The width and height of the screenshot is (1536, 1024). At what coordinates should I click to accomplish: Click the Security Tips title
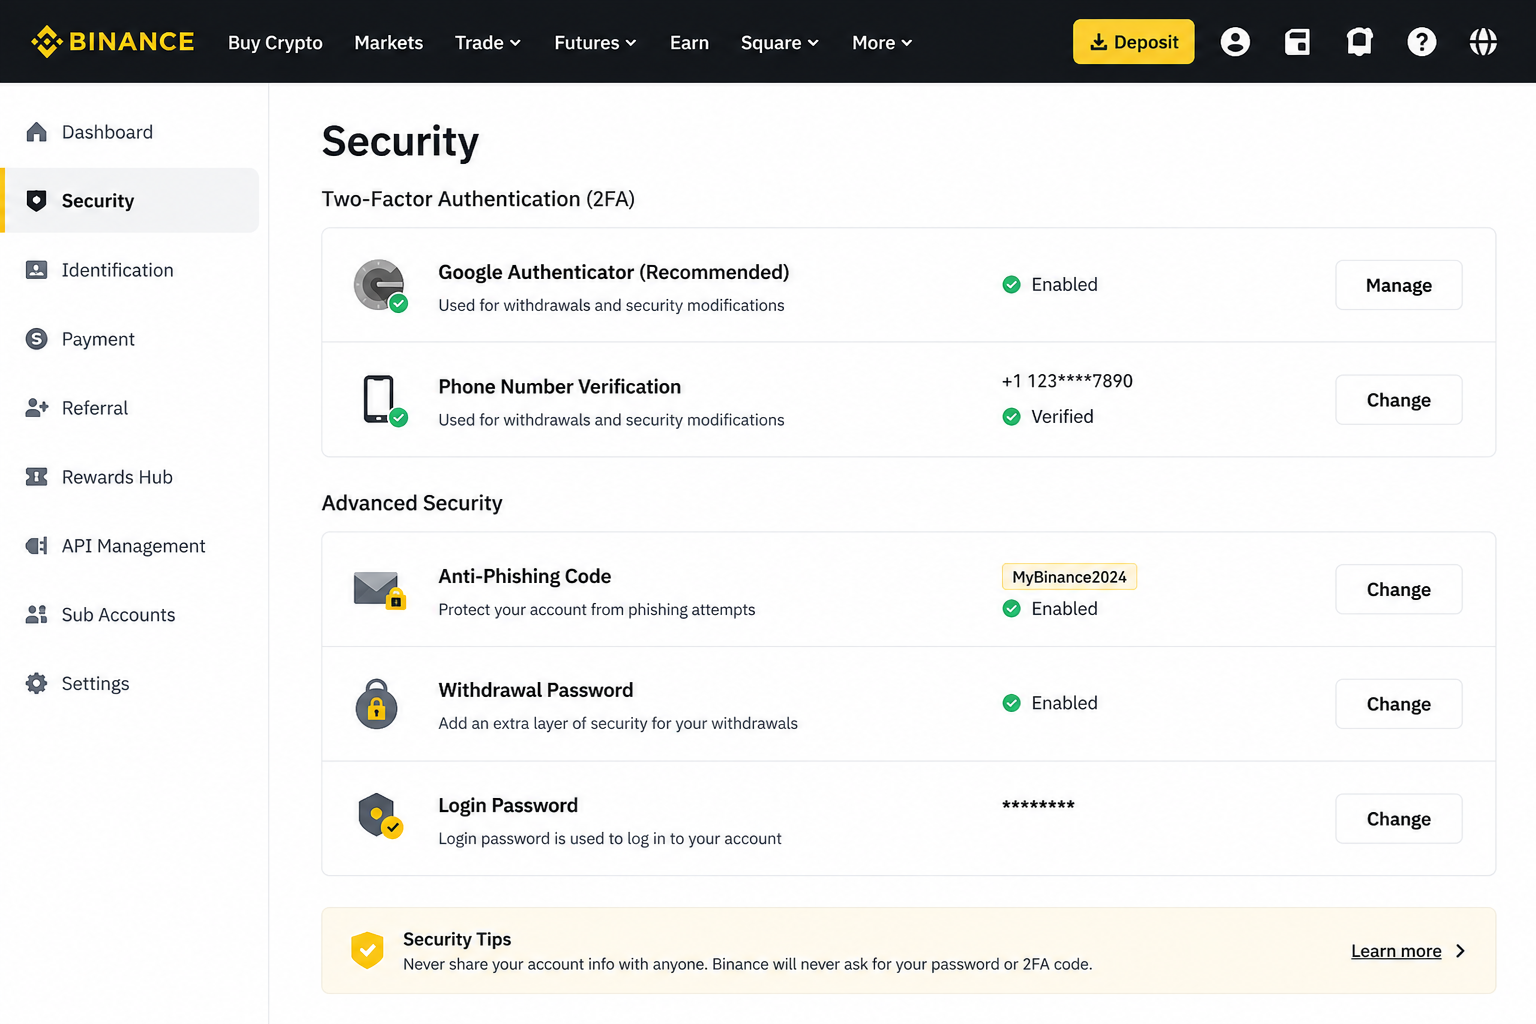click(457, 939)
